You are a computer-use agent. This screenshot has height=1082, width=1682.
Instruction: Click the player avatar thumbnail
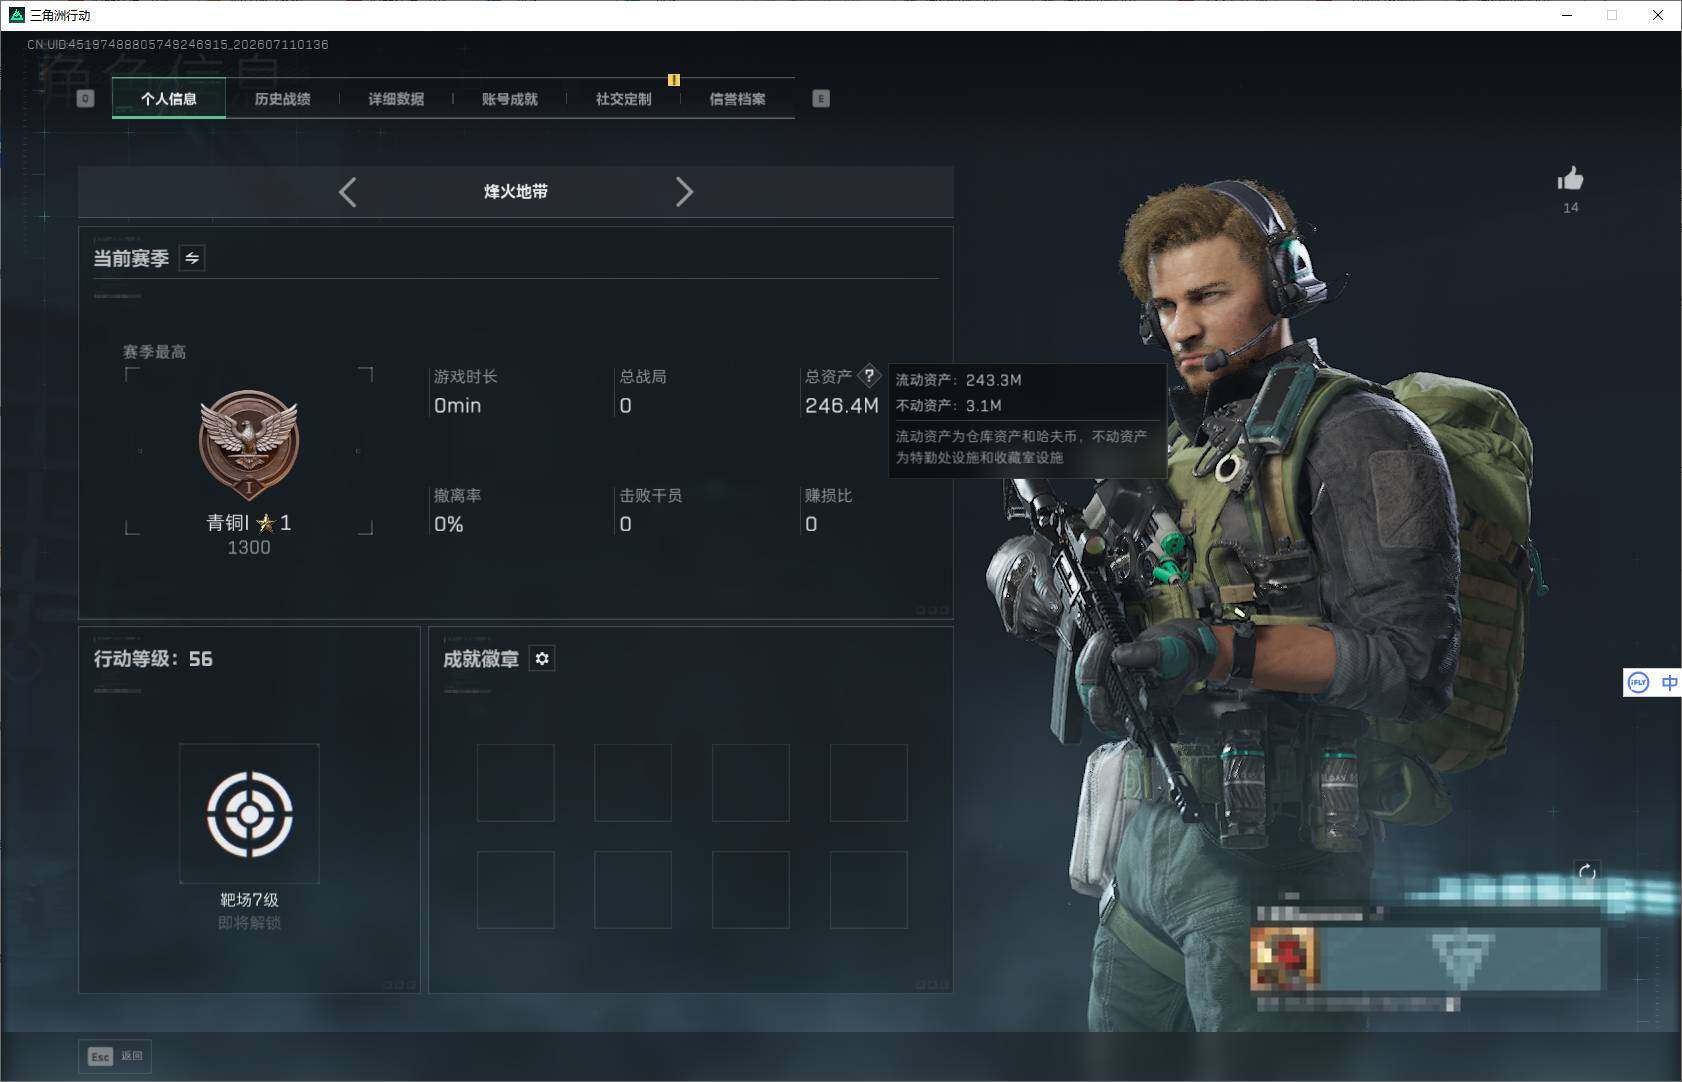coord(1284,958)
